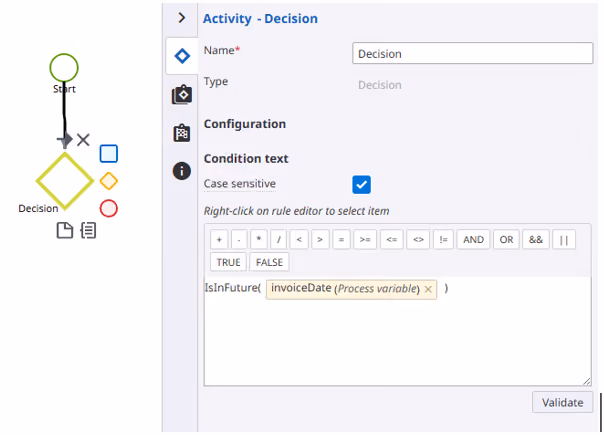Screen dimensions: 604x435
Task: Select the green Start circle node
Action: click(x=64, y=68)
